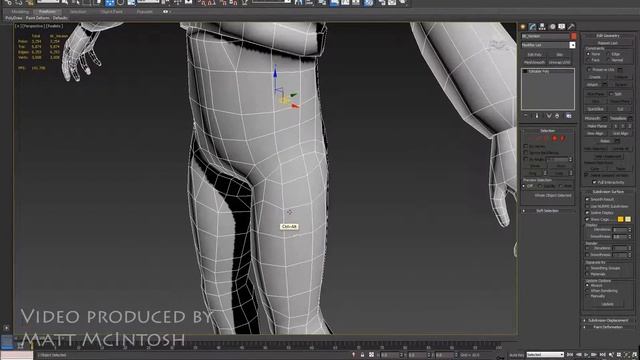640x360 pixels.
Task: Click Next Frame playback button
Action: click(594, 355)
